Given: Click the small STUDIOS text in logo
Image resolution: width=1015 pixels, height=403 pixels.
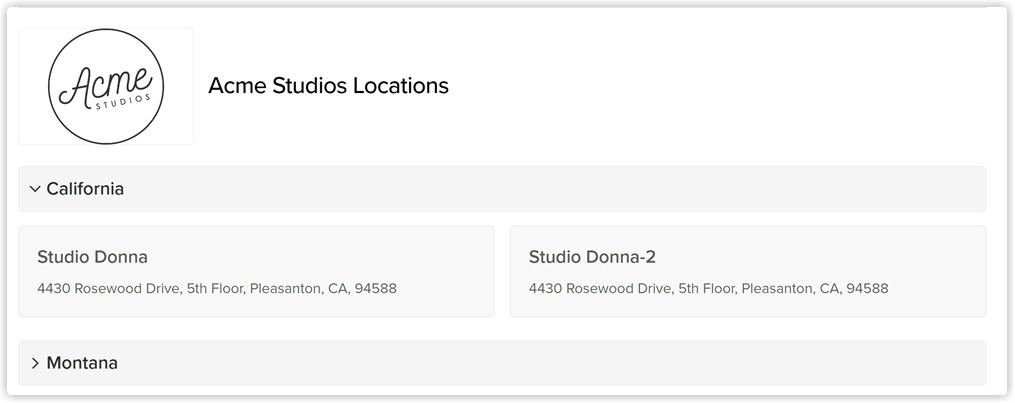Looking at the screenshot, I should click(123, 102).
